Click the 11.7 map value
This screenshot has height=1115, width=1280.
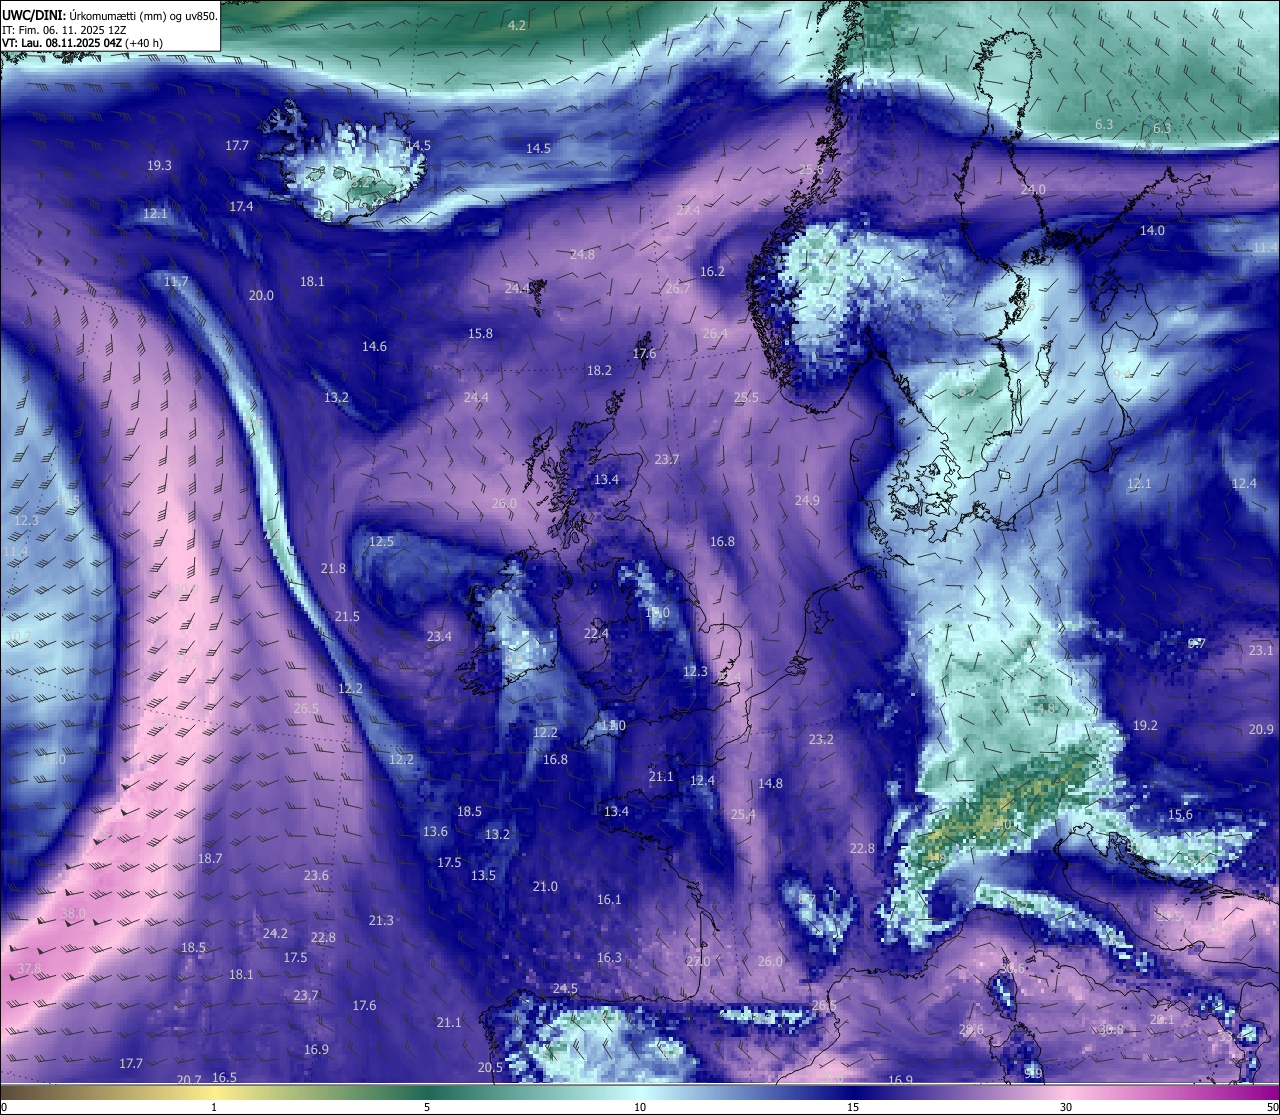176,282
